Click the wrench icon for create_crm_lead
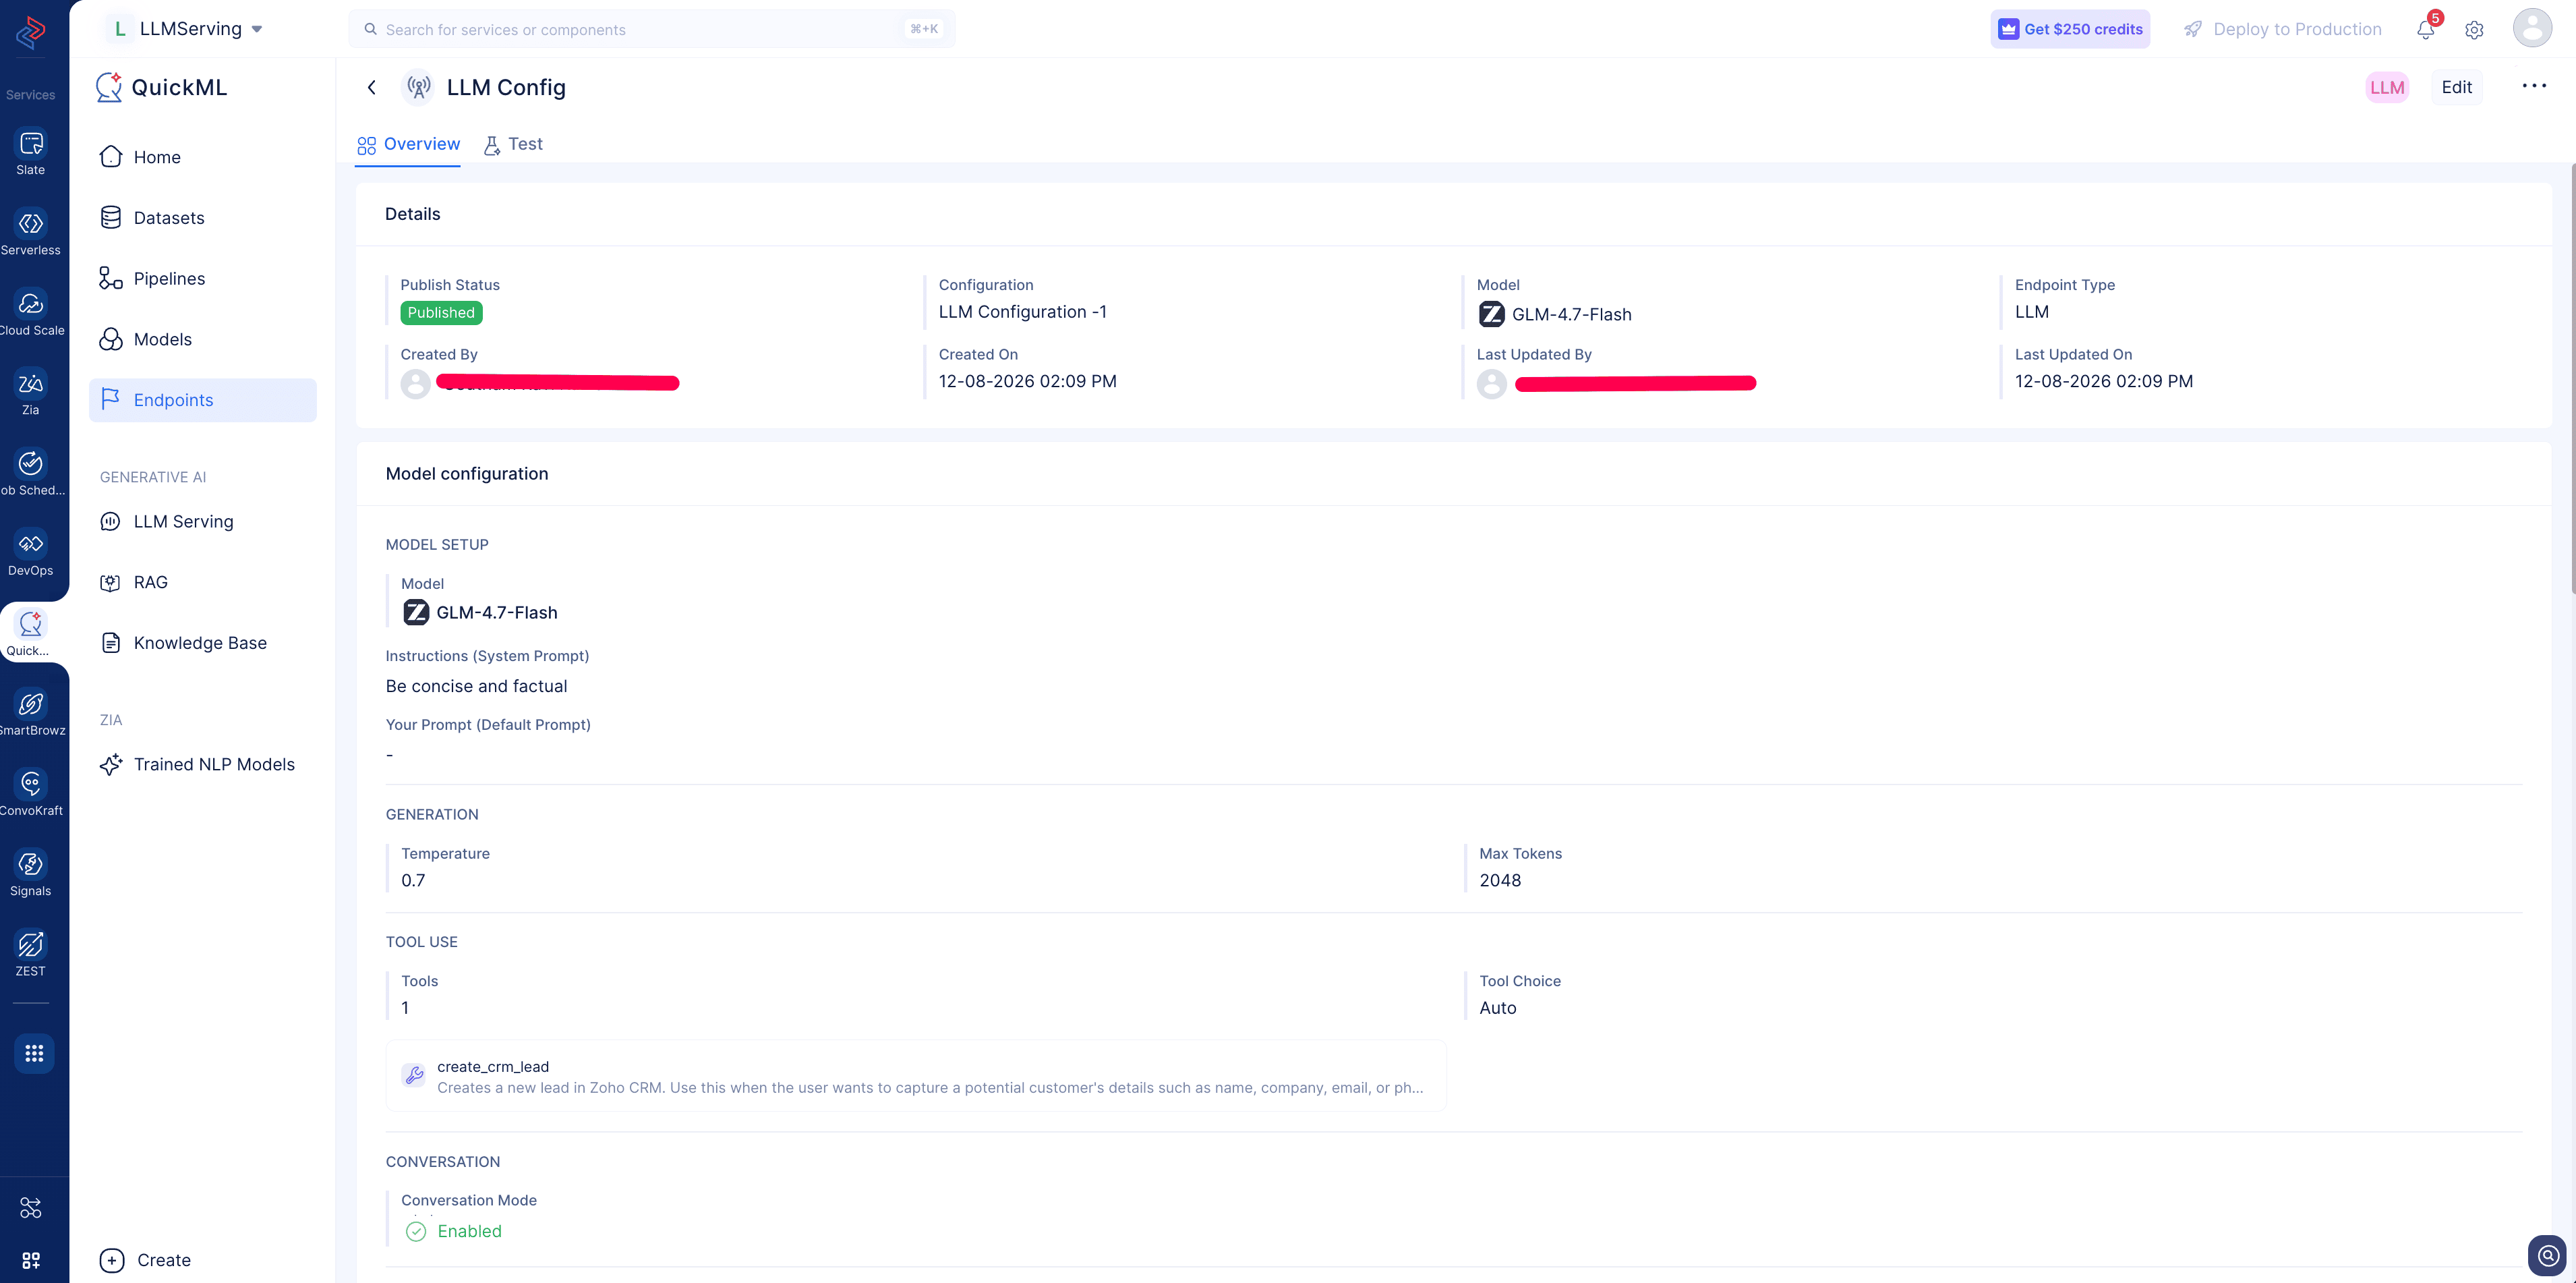 tap(414, 1075)
